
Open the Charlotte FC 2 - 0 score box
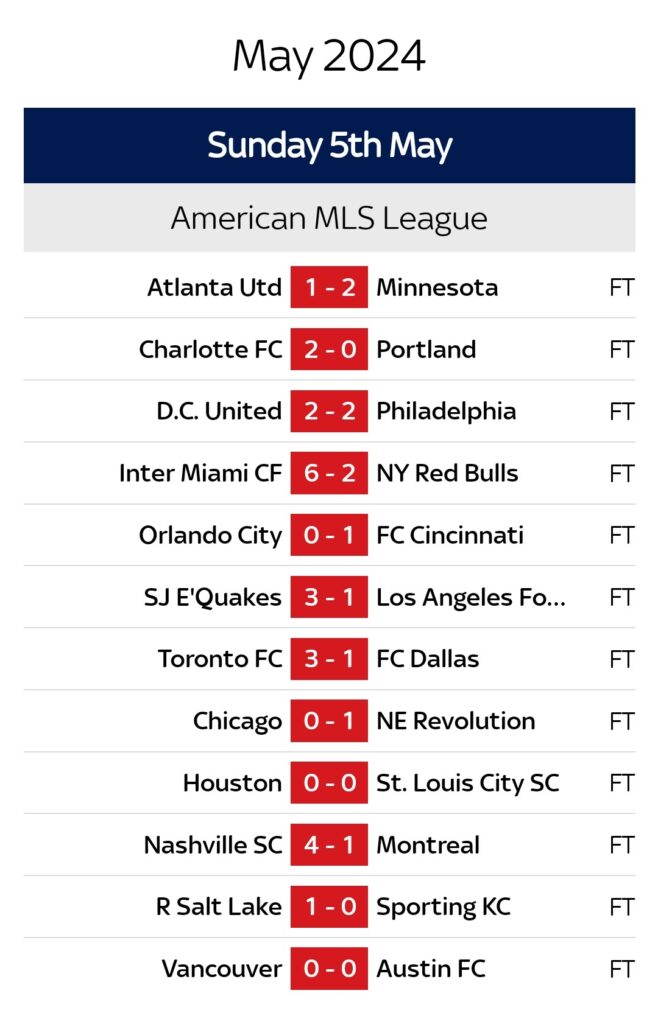click(329, 350)
